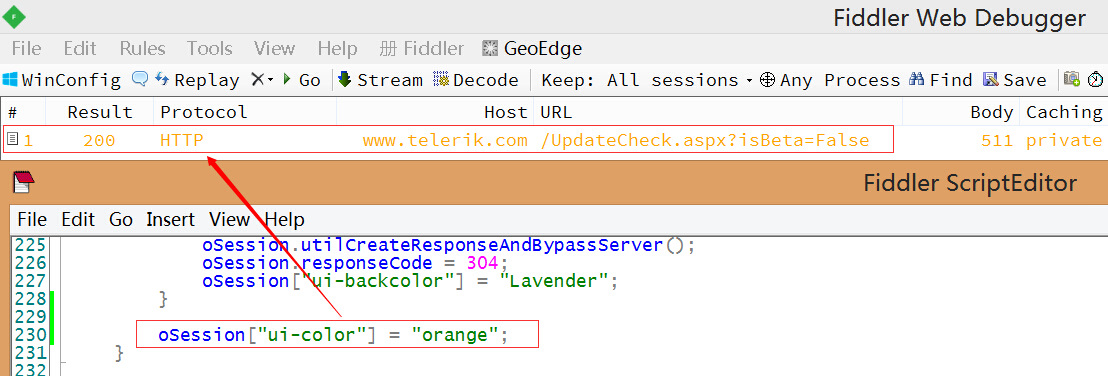
Task: Select session 1 www.telerik.com row
Action: [553, 141]
